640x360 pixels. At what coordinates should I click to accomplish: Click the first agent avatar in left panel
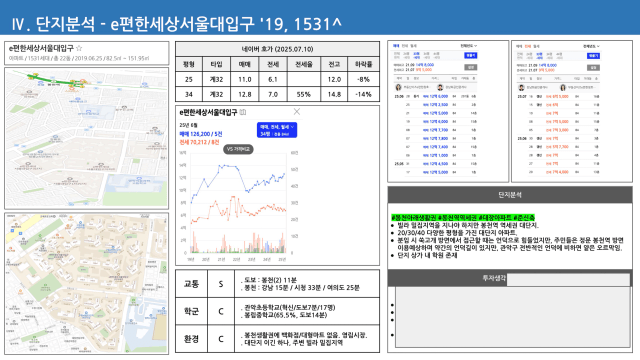click(x=398, y=87)
